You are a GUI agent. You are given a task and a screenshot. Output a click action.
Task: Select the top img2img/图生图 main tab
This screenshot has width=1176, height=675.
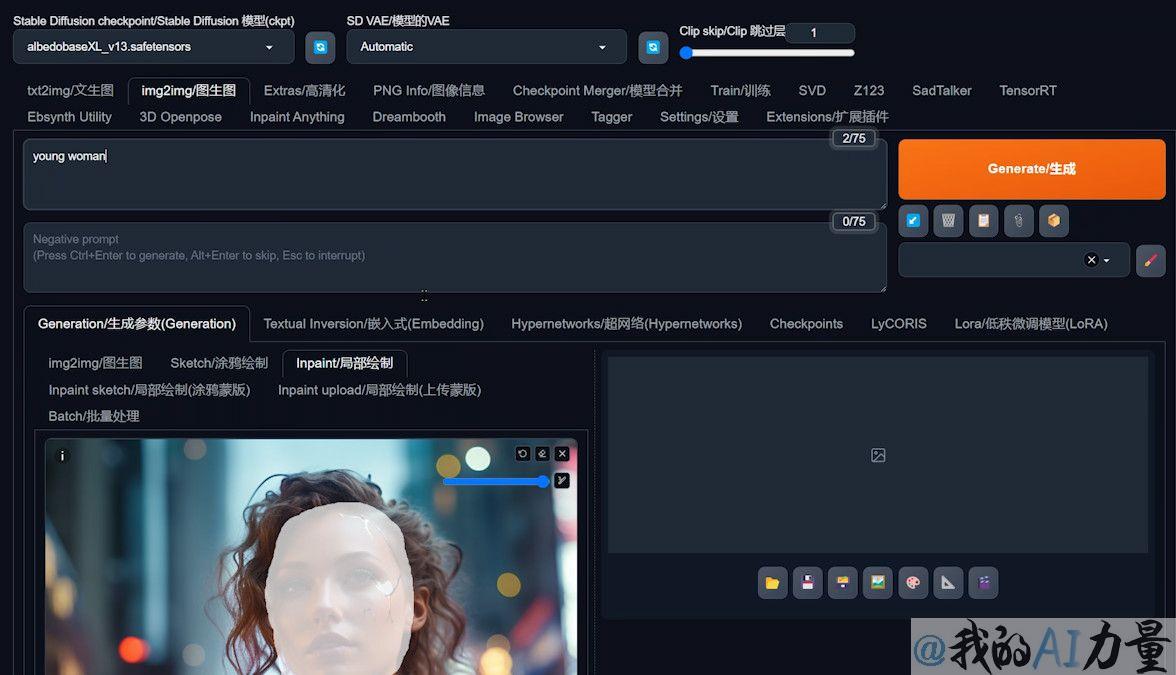189,91
